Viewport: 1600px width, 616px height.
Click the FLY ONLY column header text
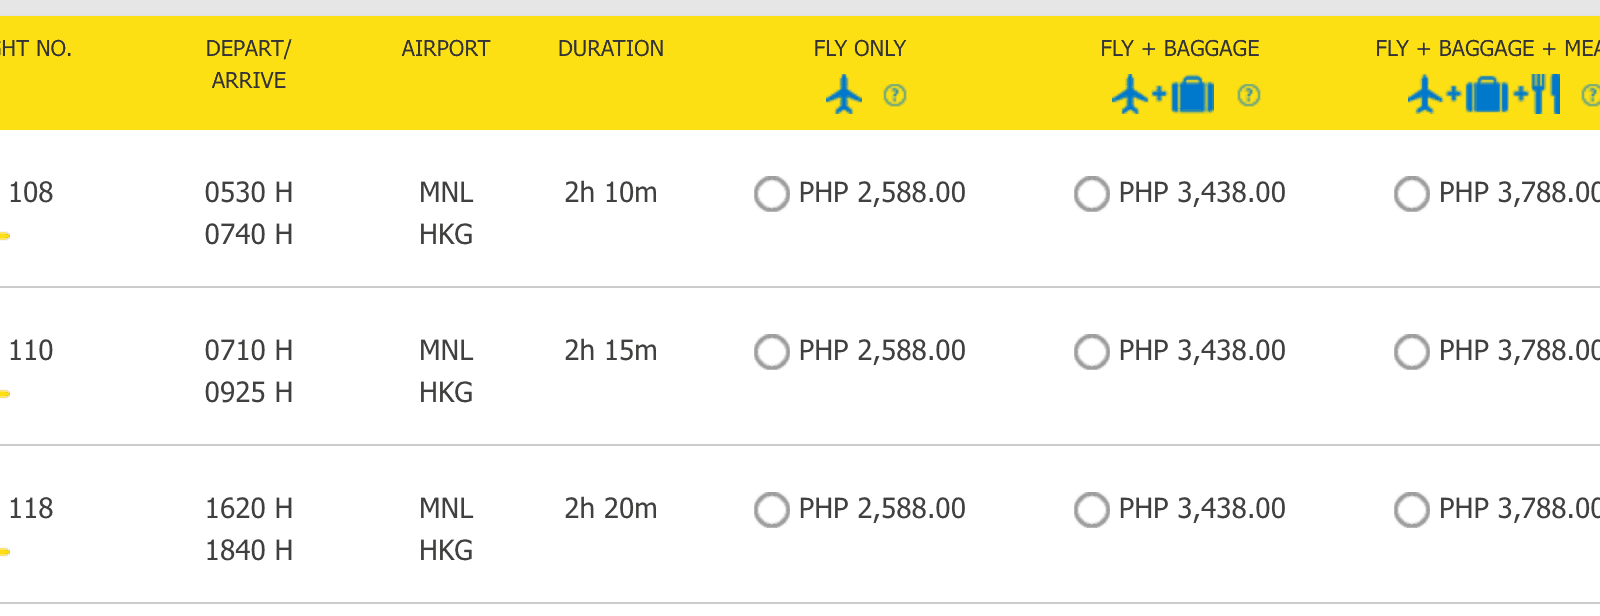click(x=859, y=48)
